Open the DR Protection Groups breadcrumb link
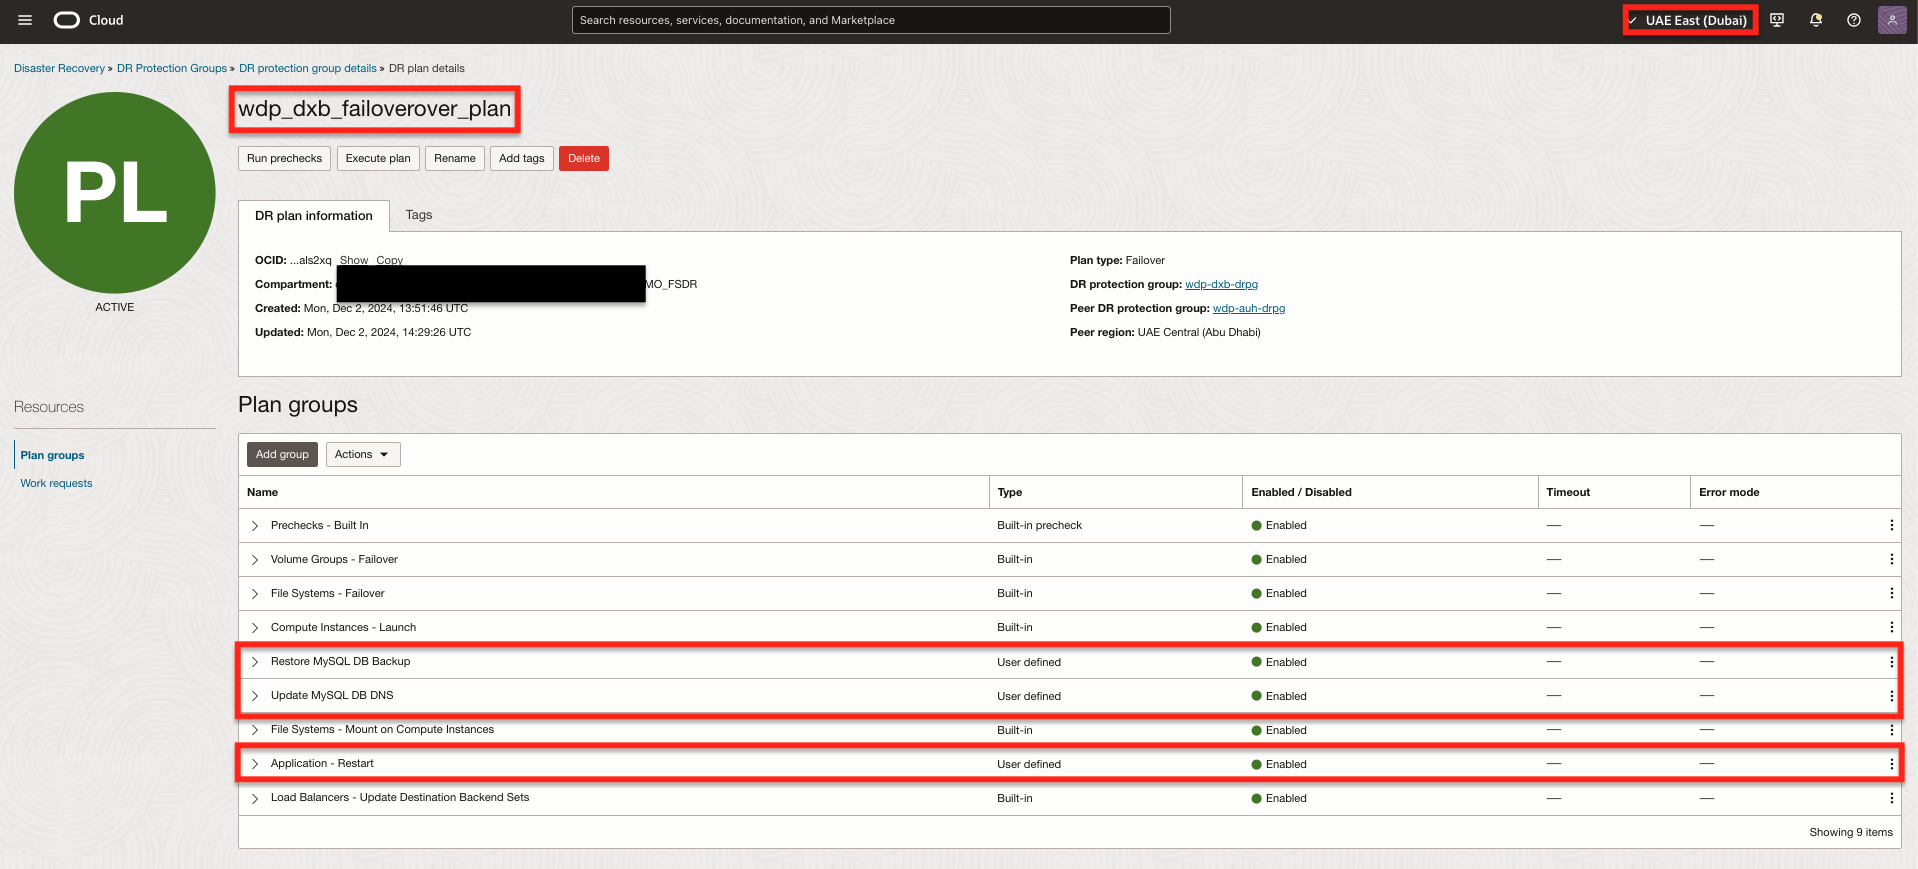1918x869 pixels. pos(172,69)
